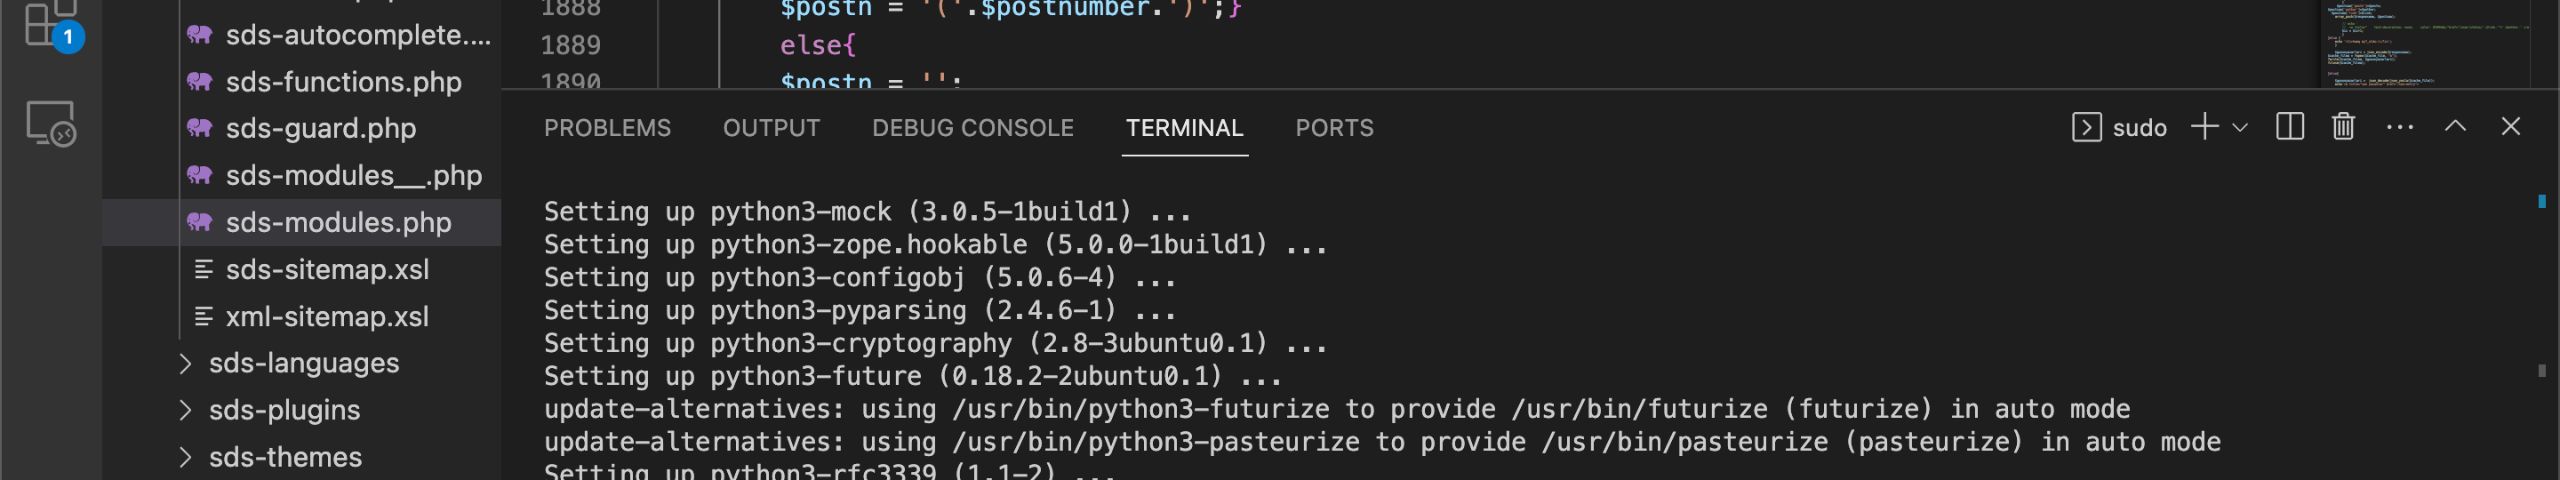Screen dimensions: 2560x480
Task: Switch to the PROBLEMS tab
Action: pyautogui.click(x=607, y=128)
